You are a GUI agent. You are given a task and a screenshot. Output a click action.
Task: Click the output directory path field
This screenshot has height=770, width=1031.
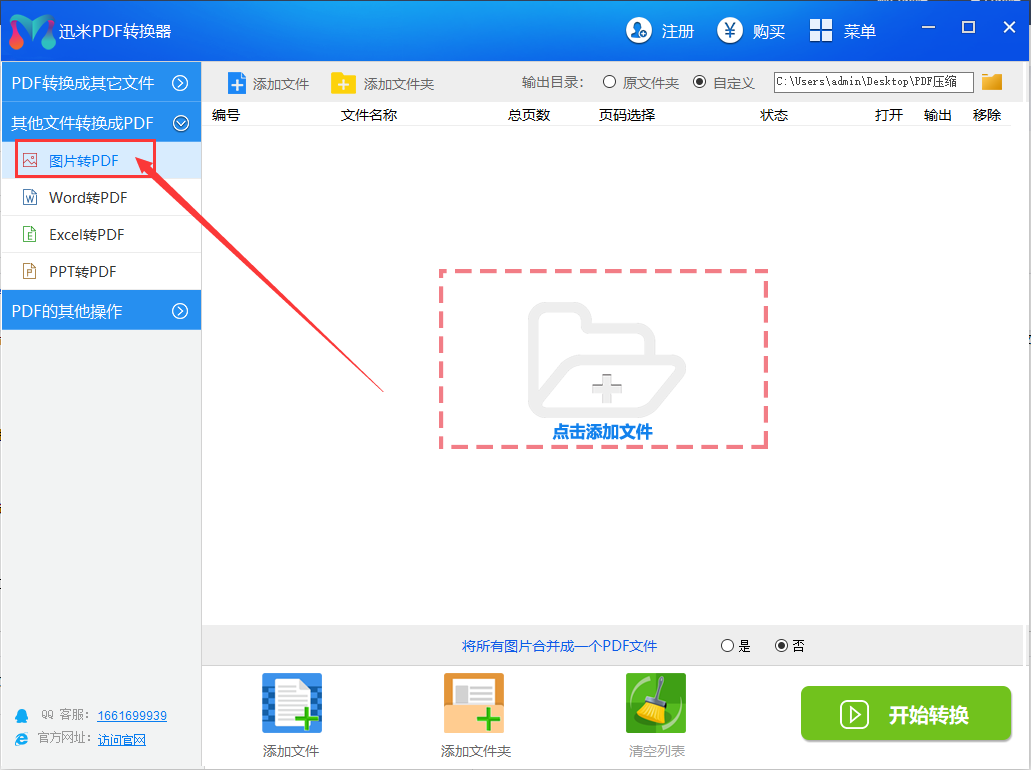tap(872, 82)
